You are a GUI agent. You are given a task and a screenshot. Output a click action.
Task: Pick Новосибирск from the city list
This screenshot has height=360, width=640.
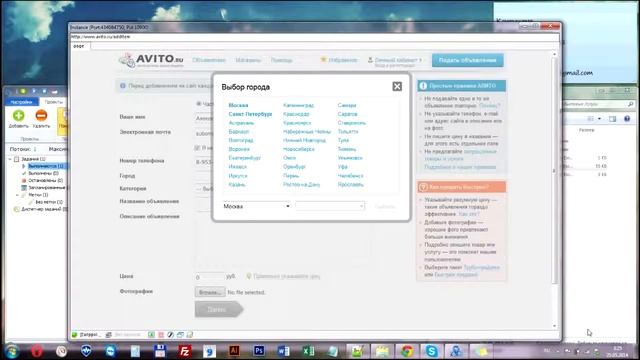pyautogui.click(x=299, y=149)
